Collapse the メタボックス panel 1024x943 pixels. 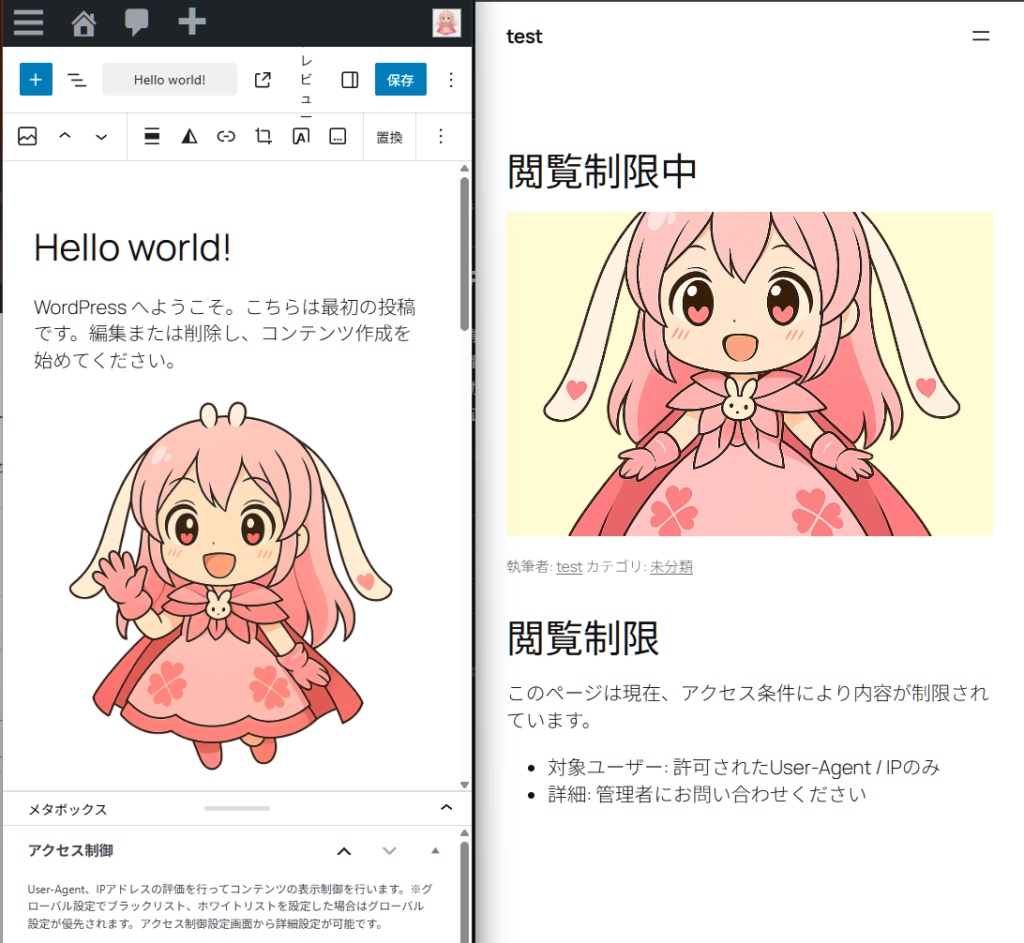click(446, 808)
